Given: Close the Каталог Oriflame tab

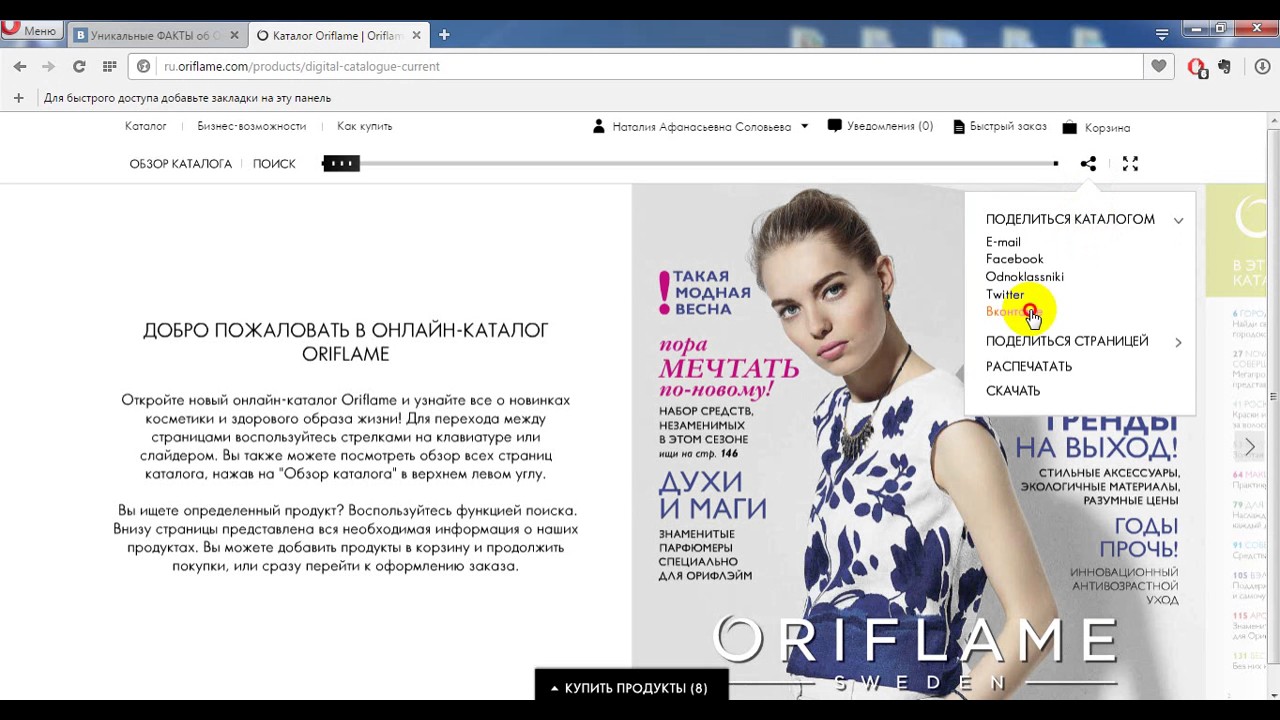Looking at the screenshot, I should [x=416, y=35].
